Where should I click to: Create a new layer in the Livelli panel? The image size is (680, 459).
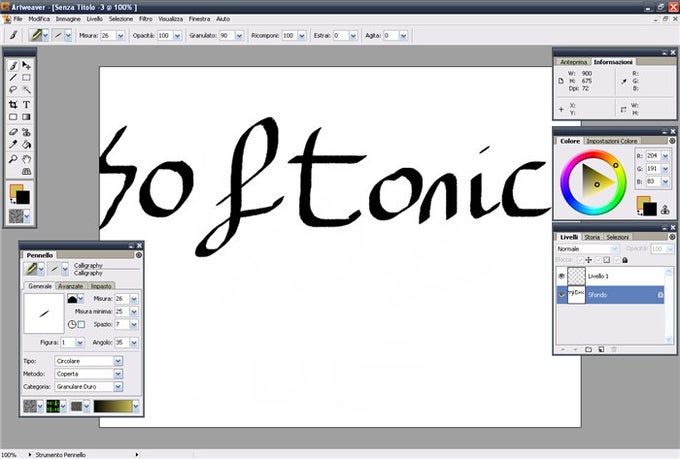(601, 349)
